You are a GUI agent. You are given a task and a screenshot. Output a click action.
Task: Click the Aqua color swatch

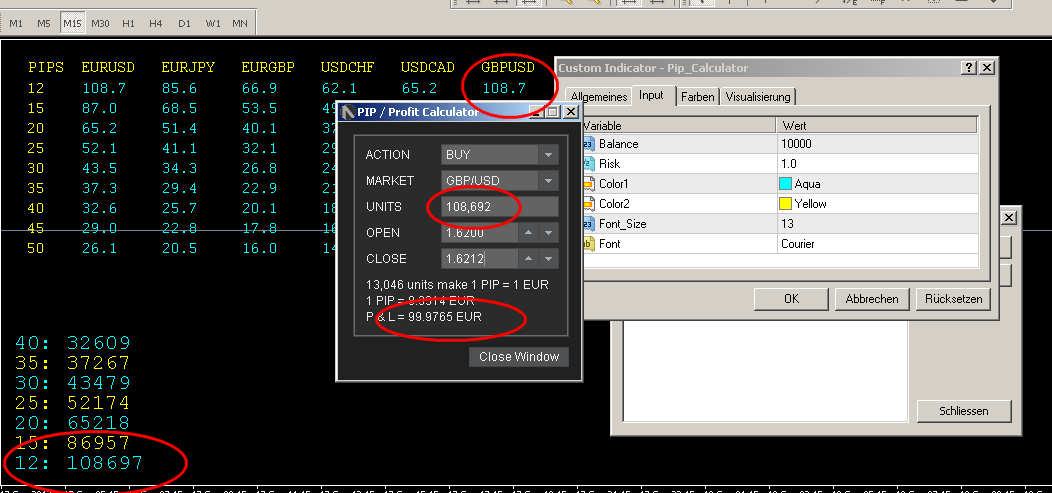coord(786,184)
